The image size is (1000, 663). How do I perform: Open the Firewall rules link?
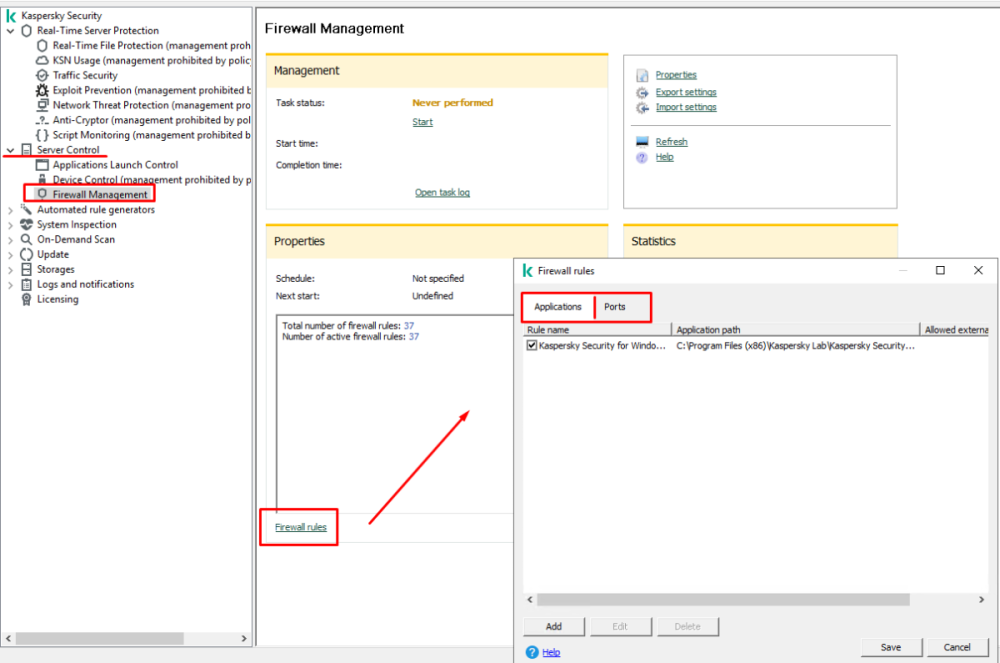(300, 527)
